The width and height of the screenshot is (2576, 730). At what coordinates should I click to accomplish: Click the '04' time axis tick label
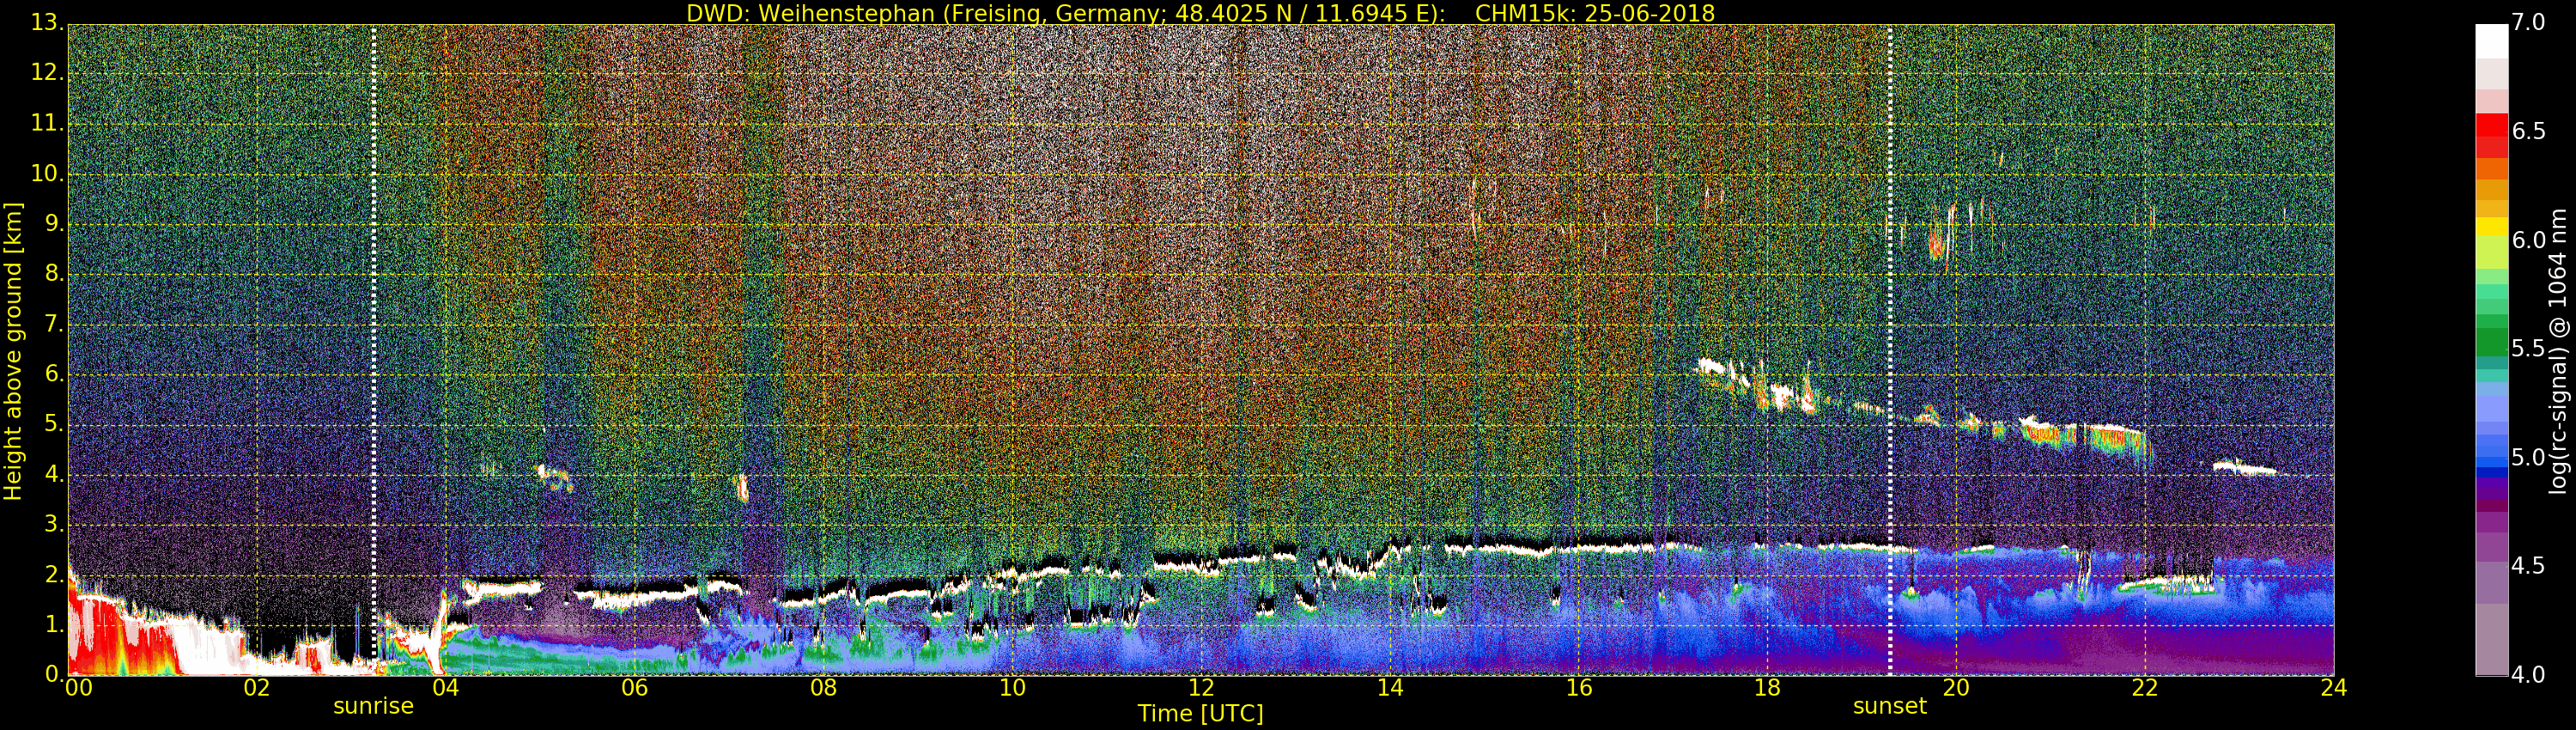(446, 687)
